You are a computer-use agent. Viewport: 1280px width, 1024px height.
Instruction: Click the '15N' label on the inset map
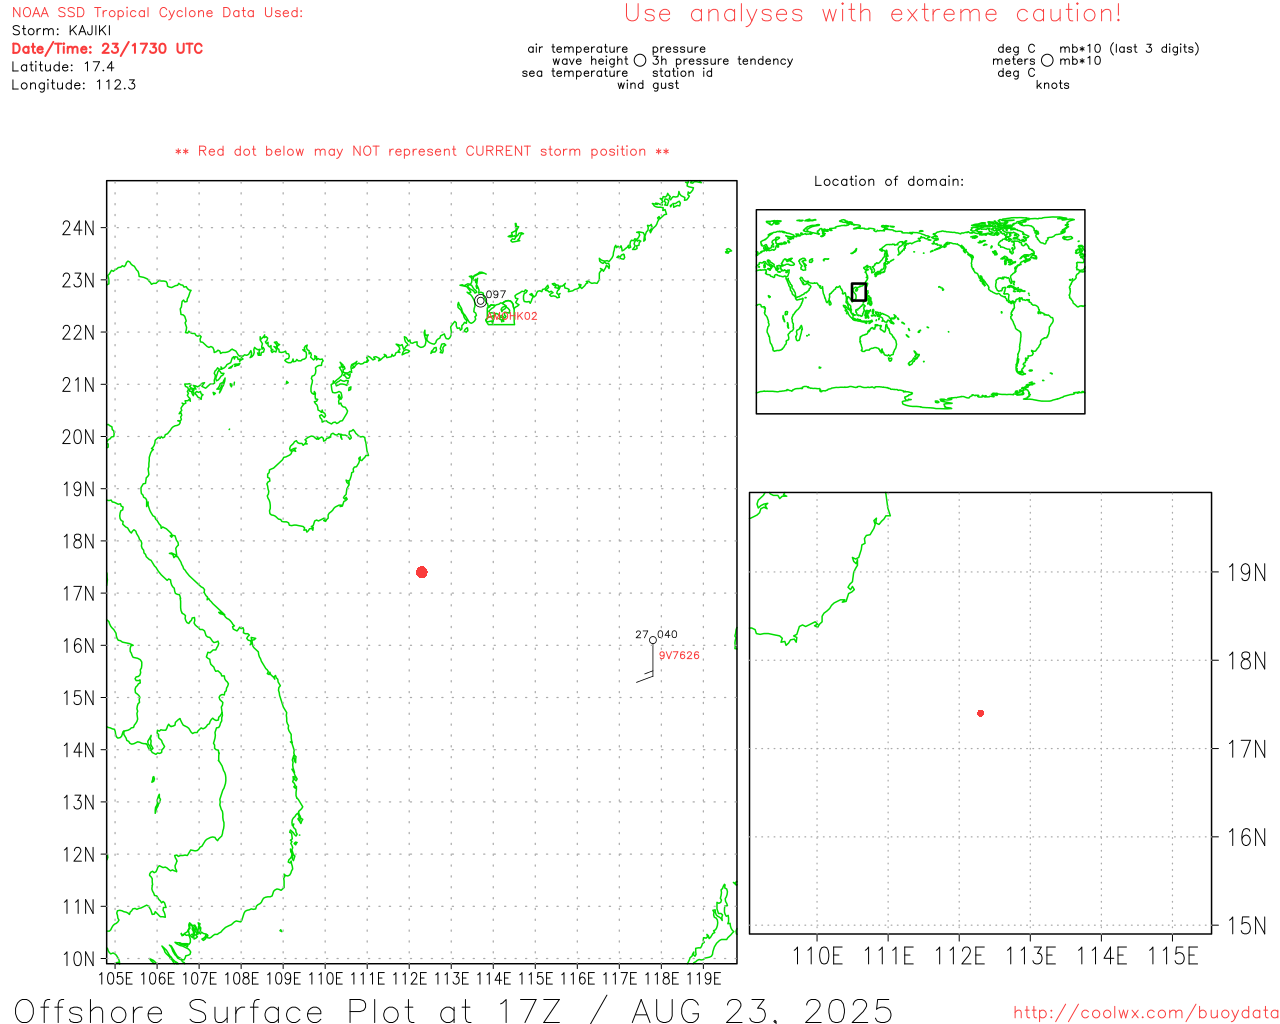click(x=1247, y=926)
